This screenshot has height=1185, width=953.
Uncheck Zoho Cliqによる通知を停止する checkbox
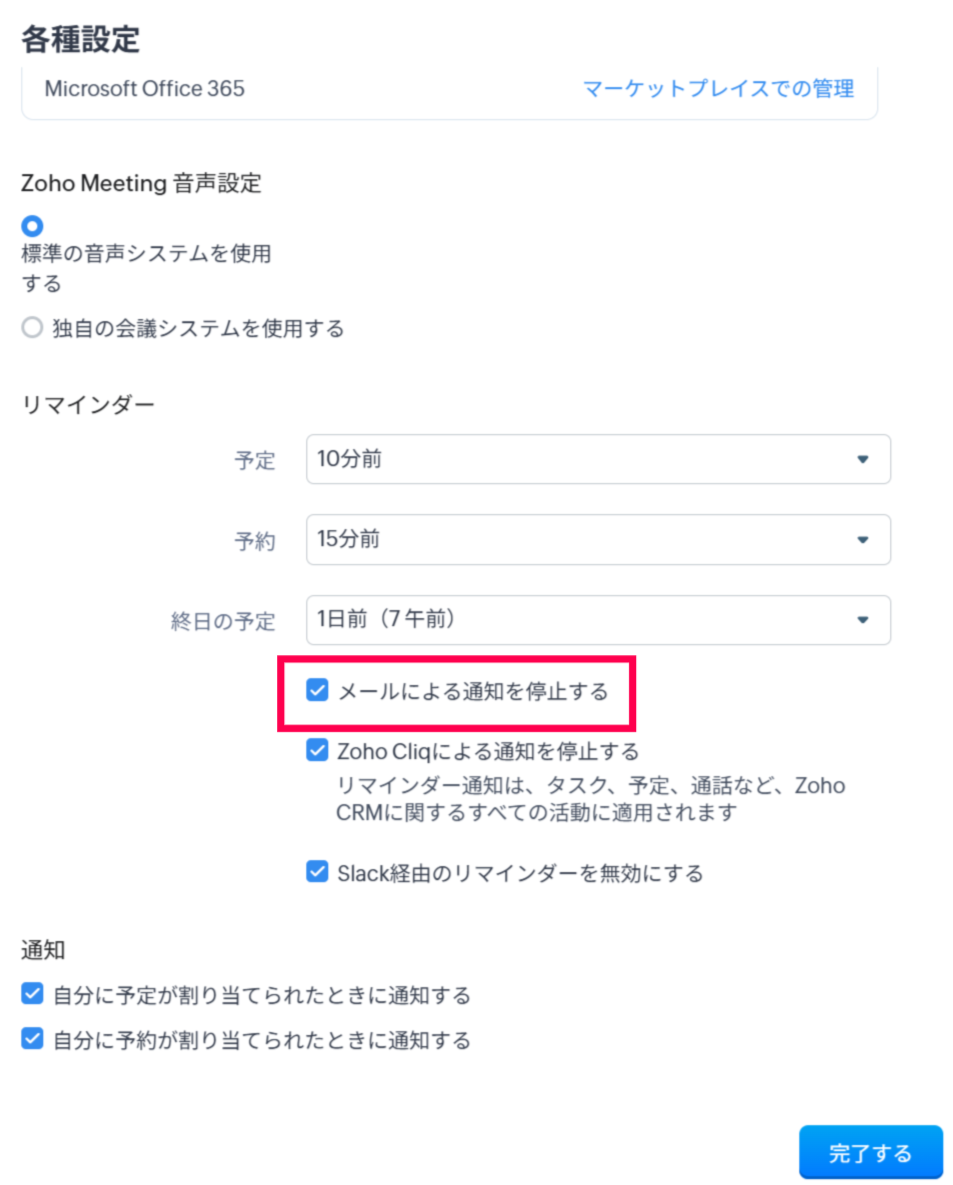coord(317,749)
